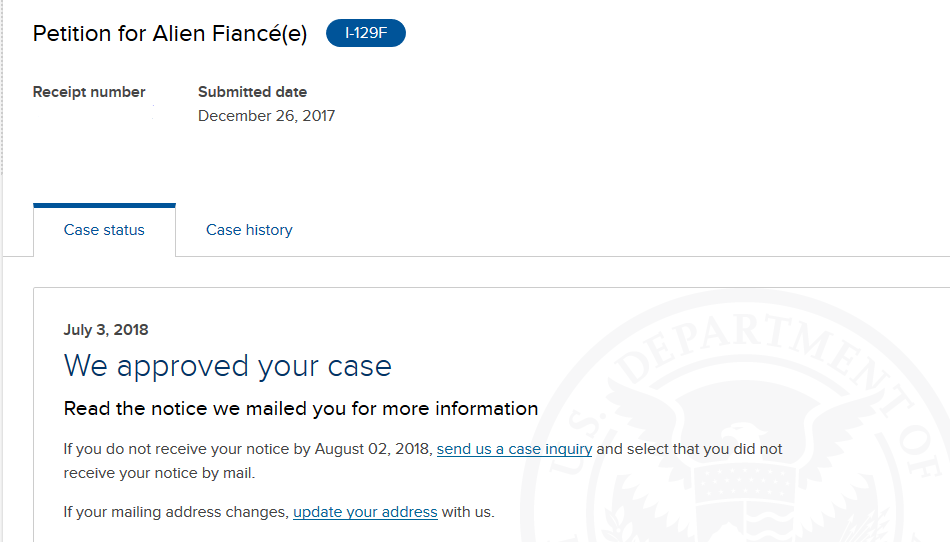Select the December 26, 2017 date value
Screen dimensions: 950x542
[x=267, y=116]
